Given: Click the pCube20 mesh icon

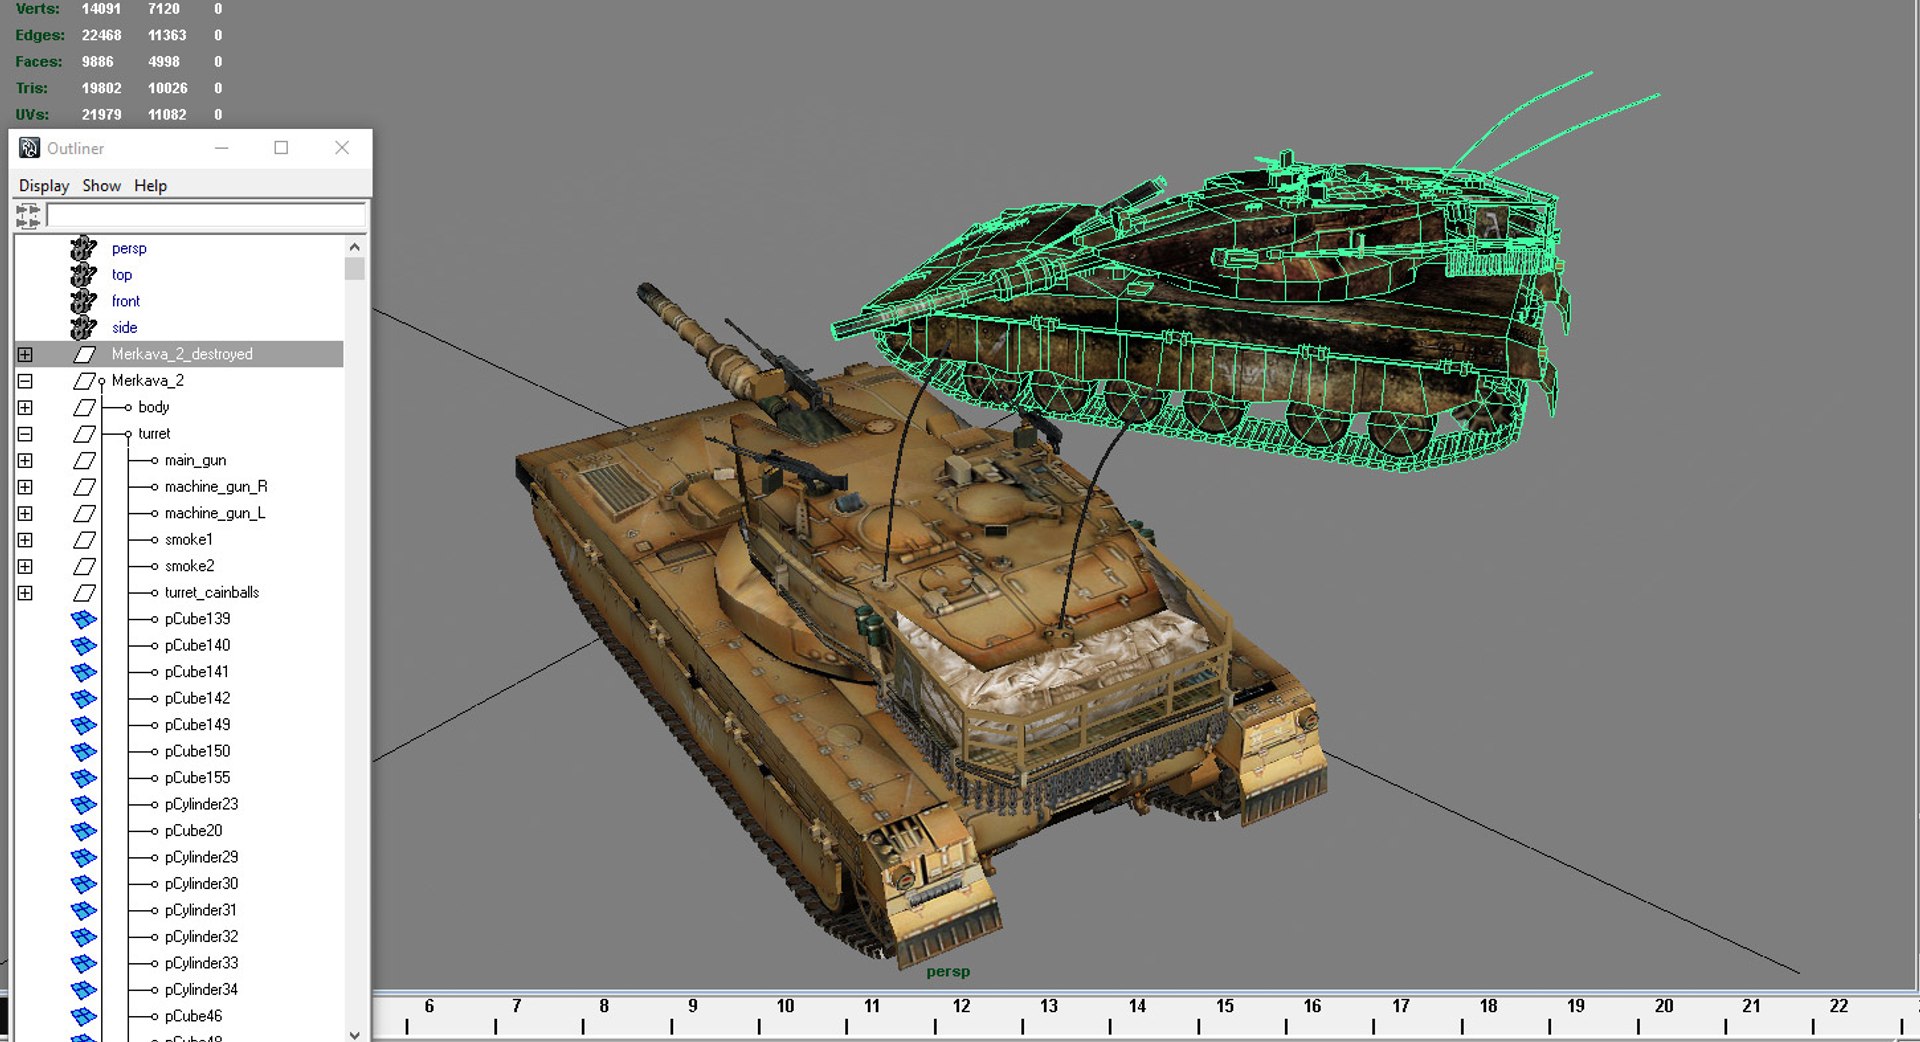Looking at the screenshot, I should tap(84, 831).
